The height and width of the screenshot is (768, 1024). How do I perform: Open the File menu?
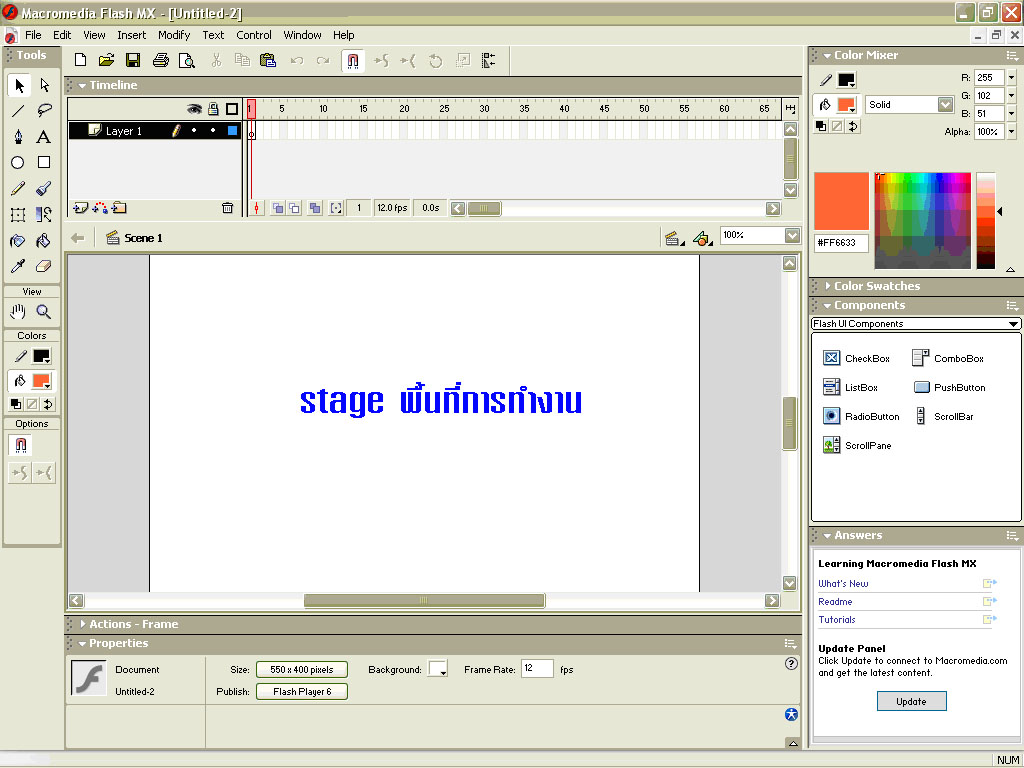click(x=33, y=35)
